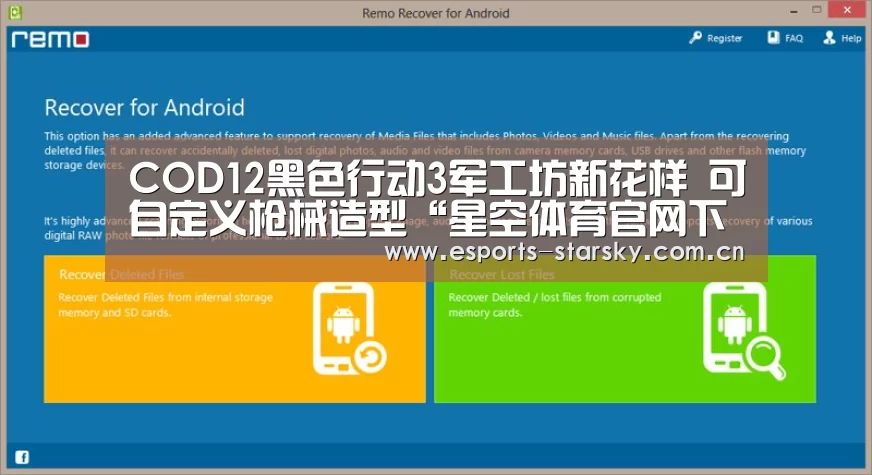Click the Register key icon

pos(695,38)
